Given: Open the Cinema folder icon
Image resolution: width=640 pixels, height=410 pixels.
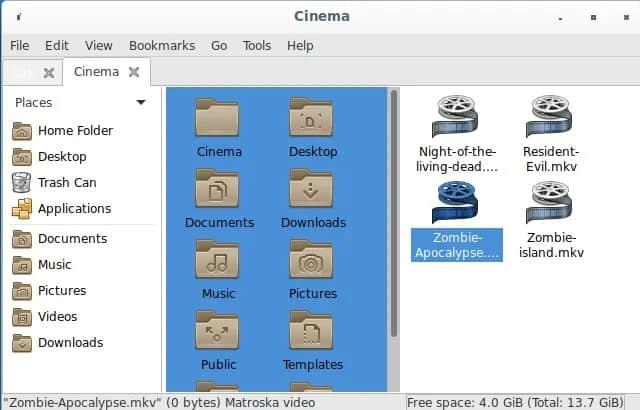Looking at the screenshot, I should [x=218, y=120].
